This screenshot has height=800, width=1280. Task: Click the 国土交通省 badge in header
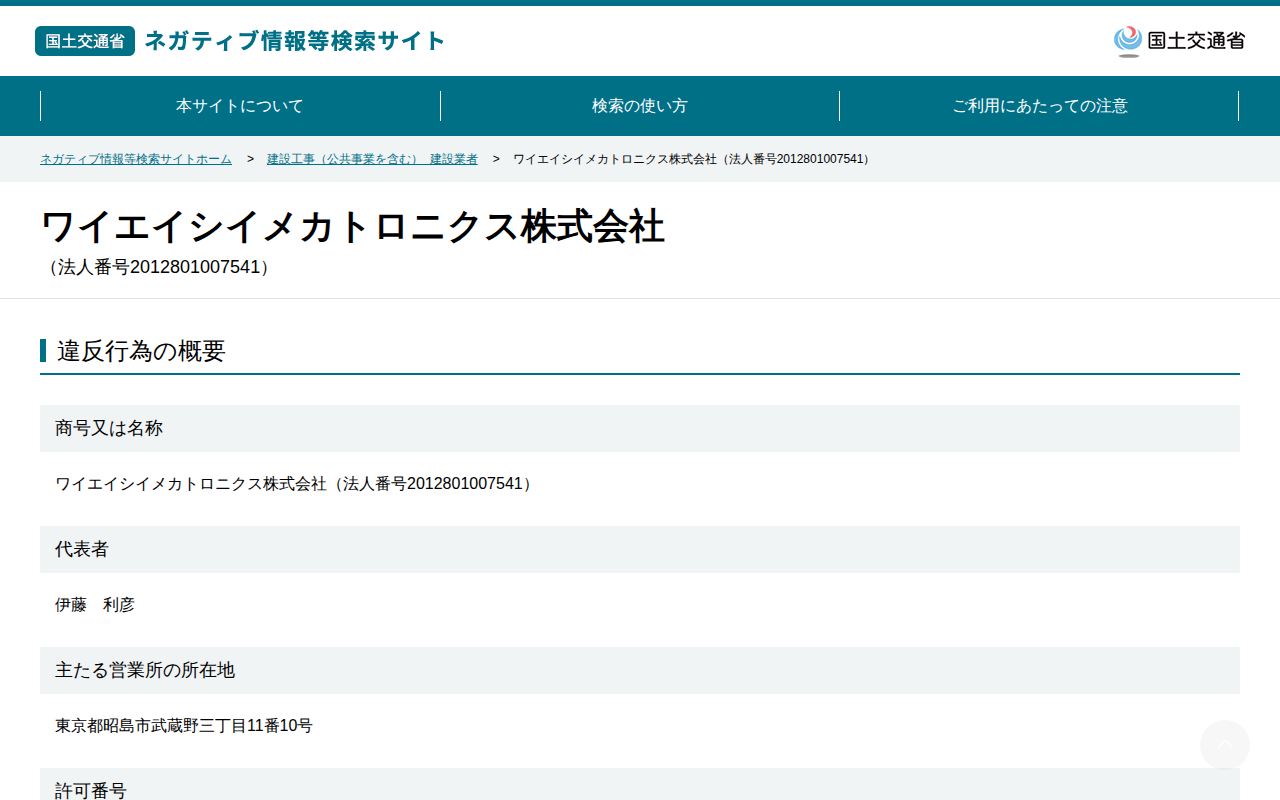[x=85, y=41]
